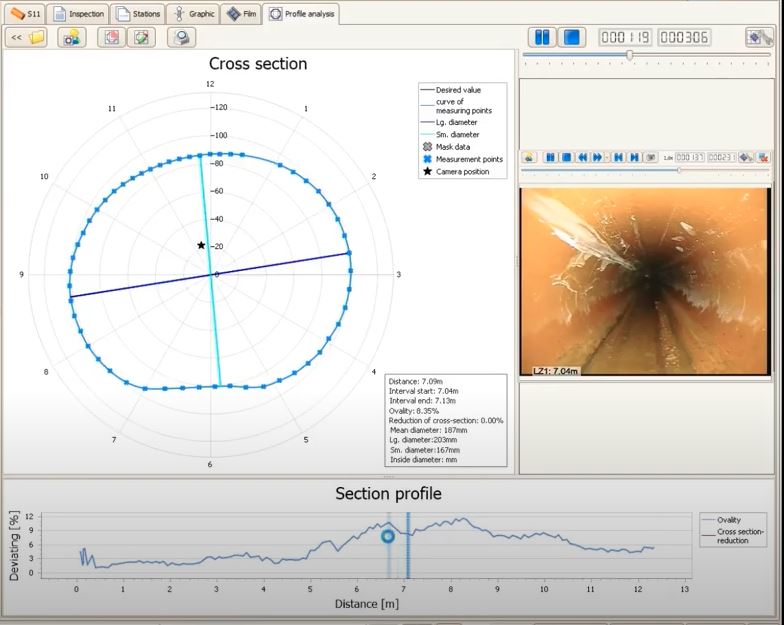Go to the Graphic tab

[x=193, y=14]
